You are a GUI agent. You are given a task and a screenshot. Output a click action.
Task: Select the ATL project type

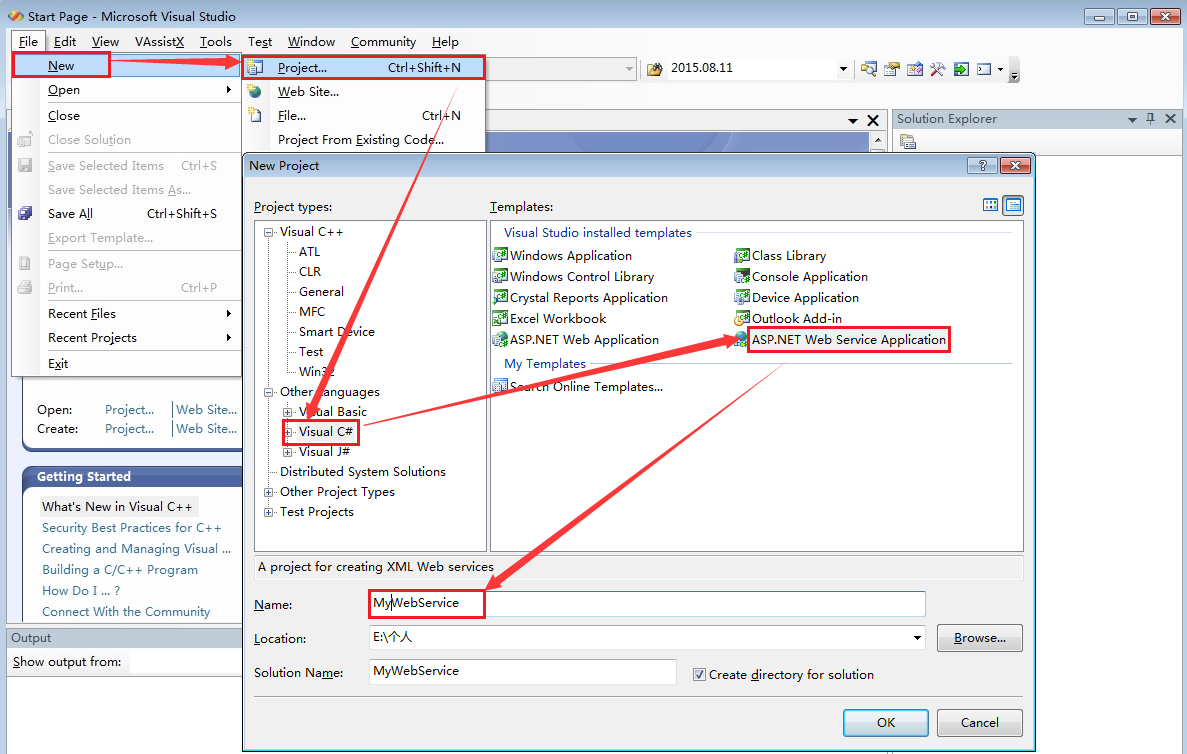(309, 252)
